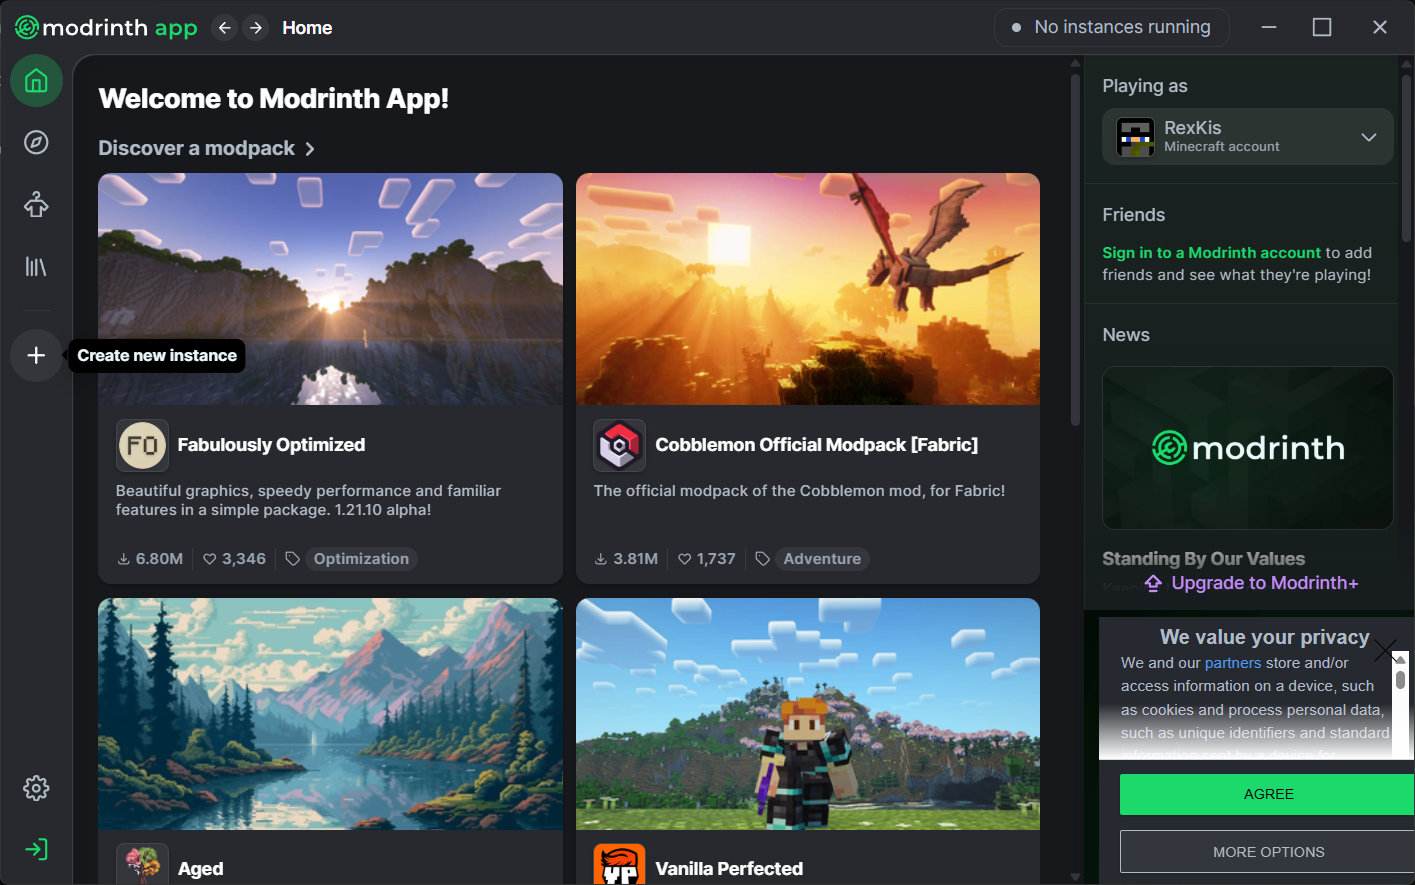
Task: Click the Upgrade to Modrinth+ link
Action: coord(1264,583)
